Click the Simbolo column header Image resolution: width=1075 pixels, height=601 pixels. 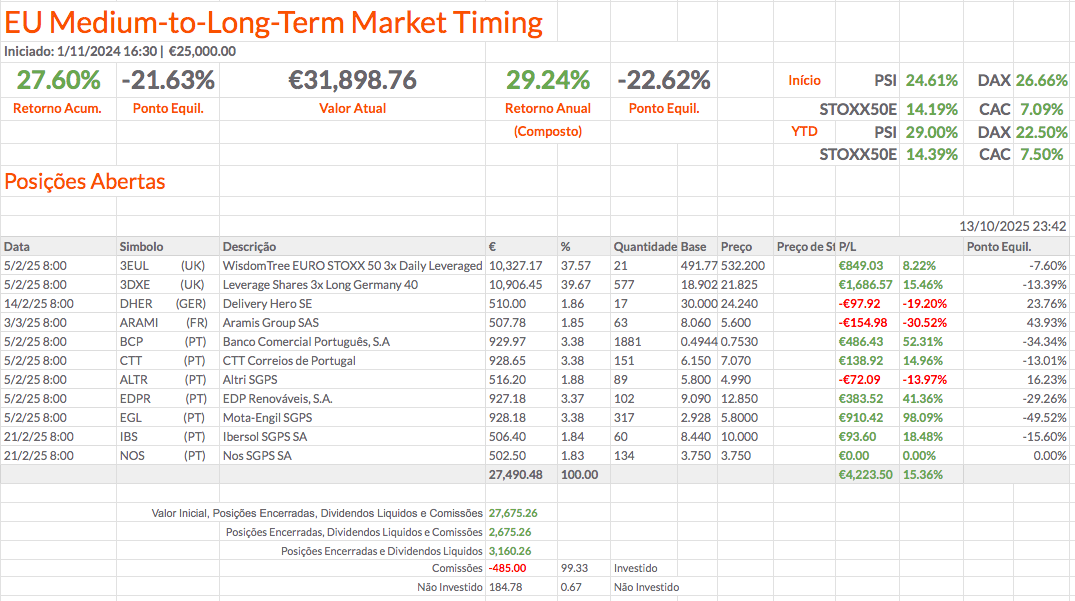point(141,246)
